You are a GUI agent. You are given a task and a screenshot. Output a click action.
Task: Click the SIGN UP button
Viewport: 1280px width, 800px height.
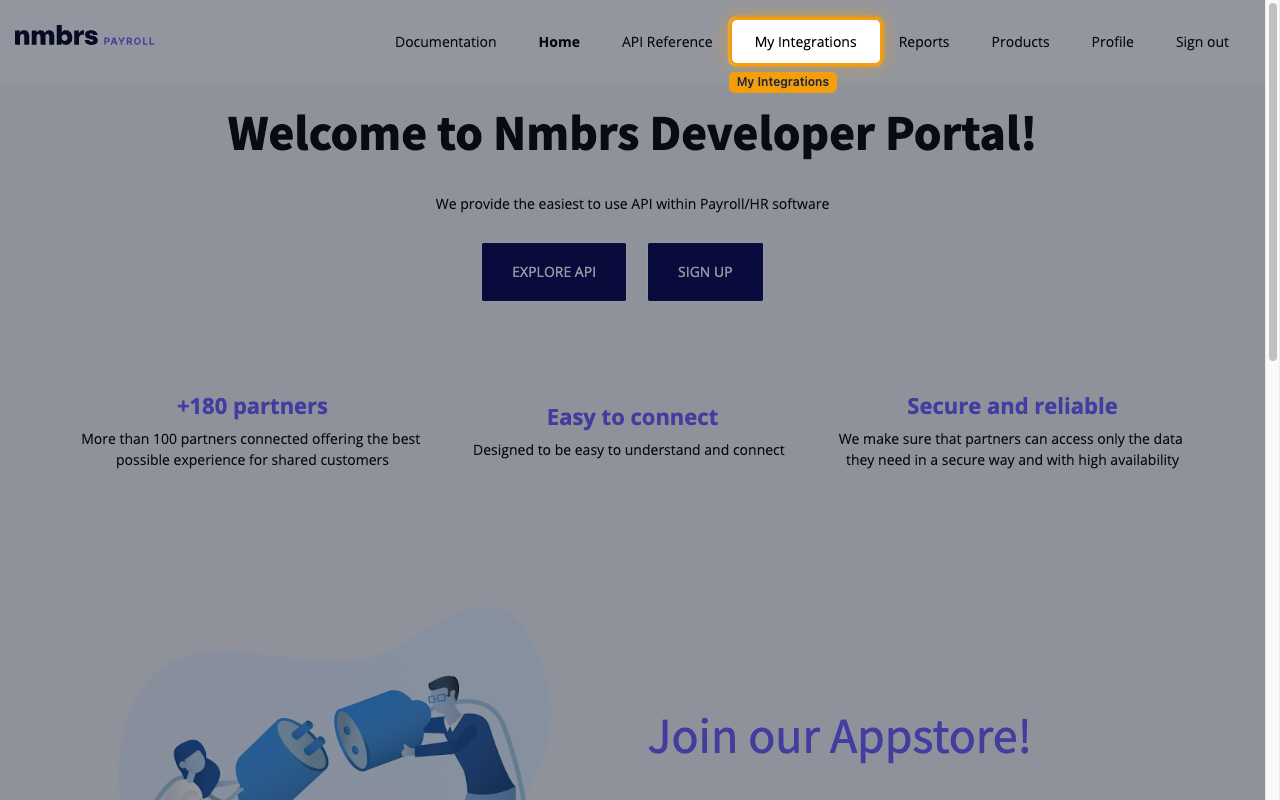tap(705, 272)
